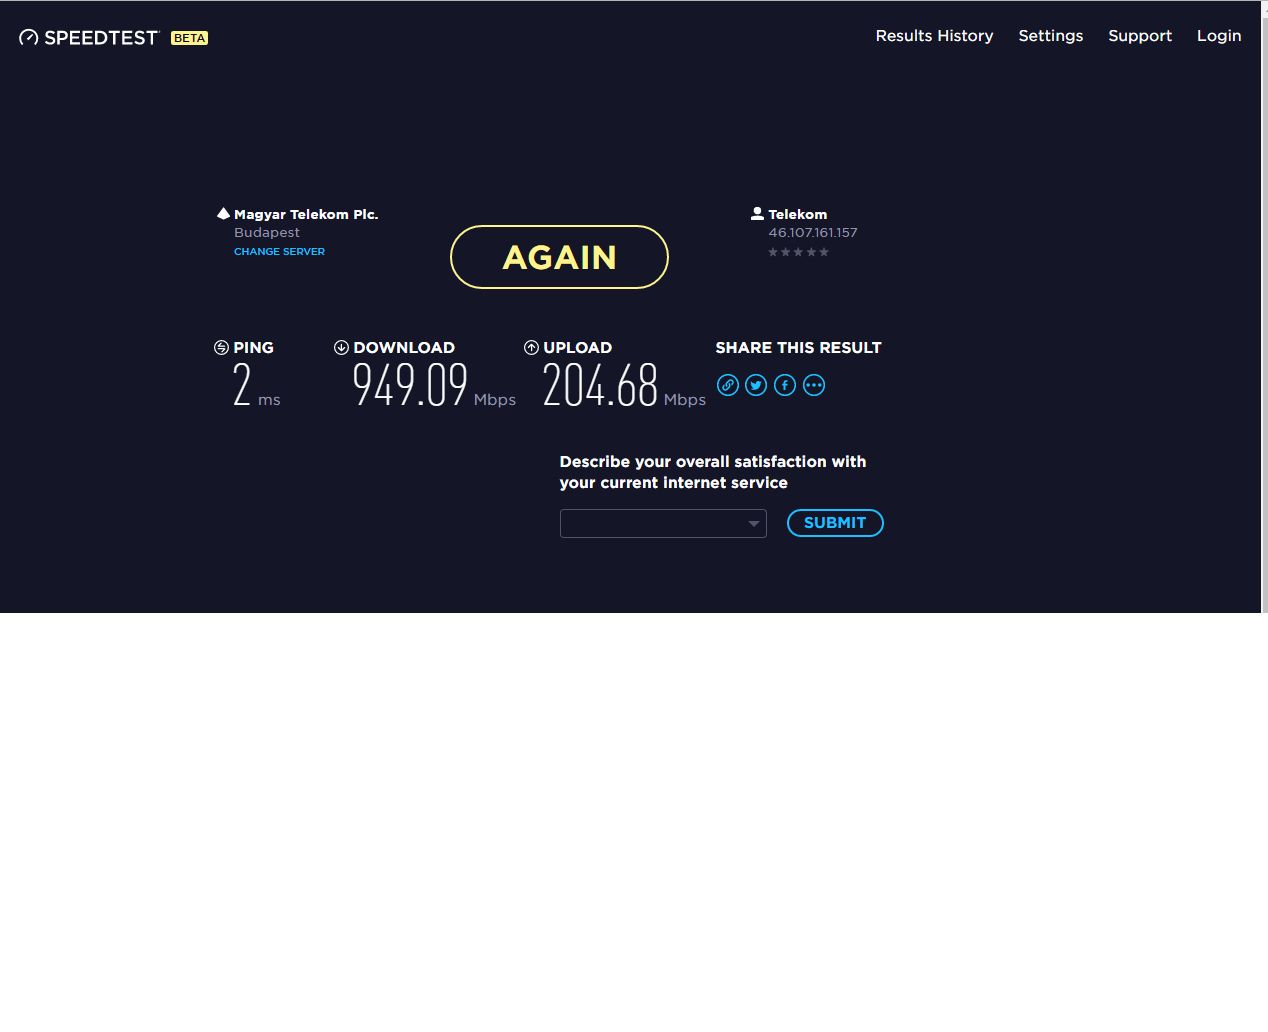Viewport: 1268px width, 1032px height.
Task: Click the download arrow icon
Action: tap(341, 347)
